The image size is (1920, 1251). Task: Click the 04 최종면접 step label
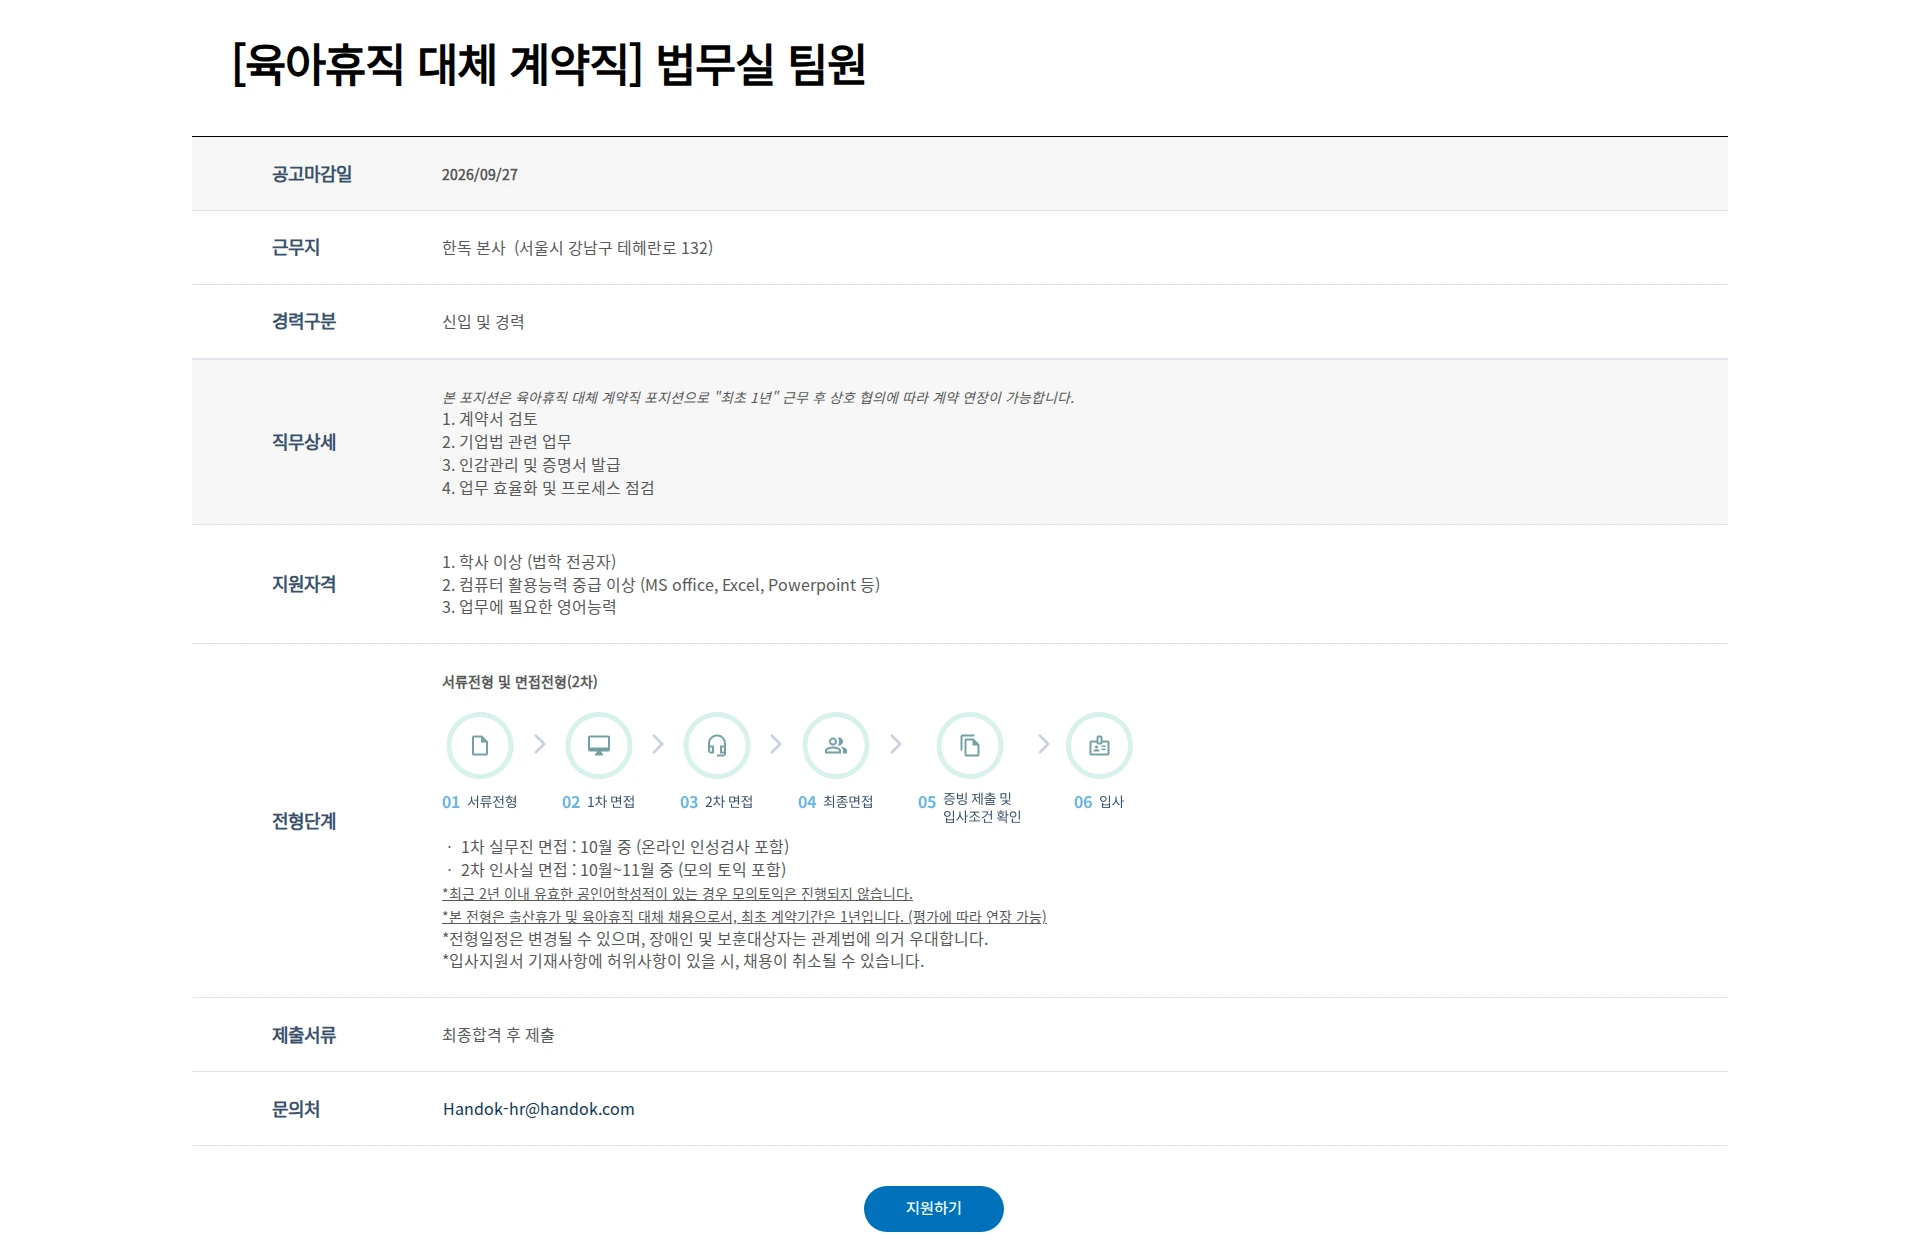[x=836, y=802]
